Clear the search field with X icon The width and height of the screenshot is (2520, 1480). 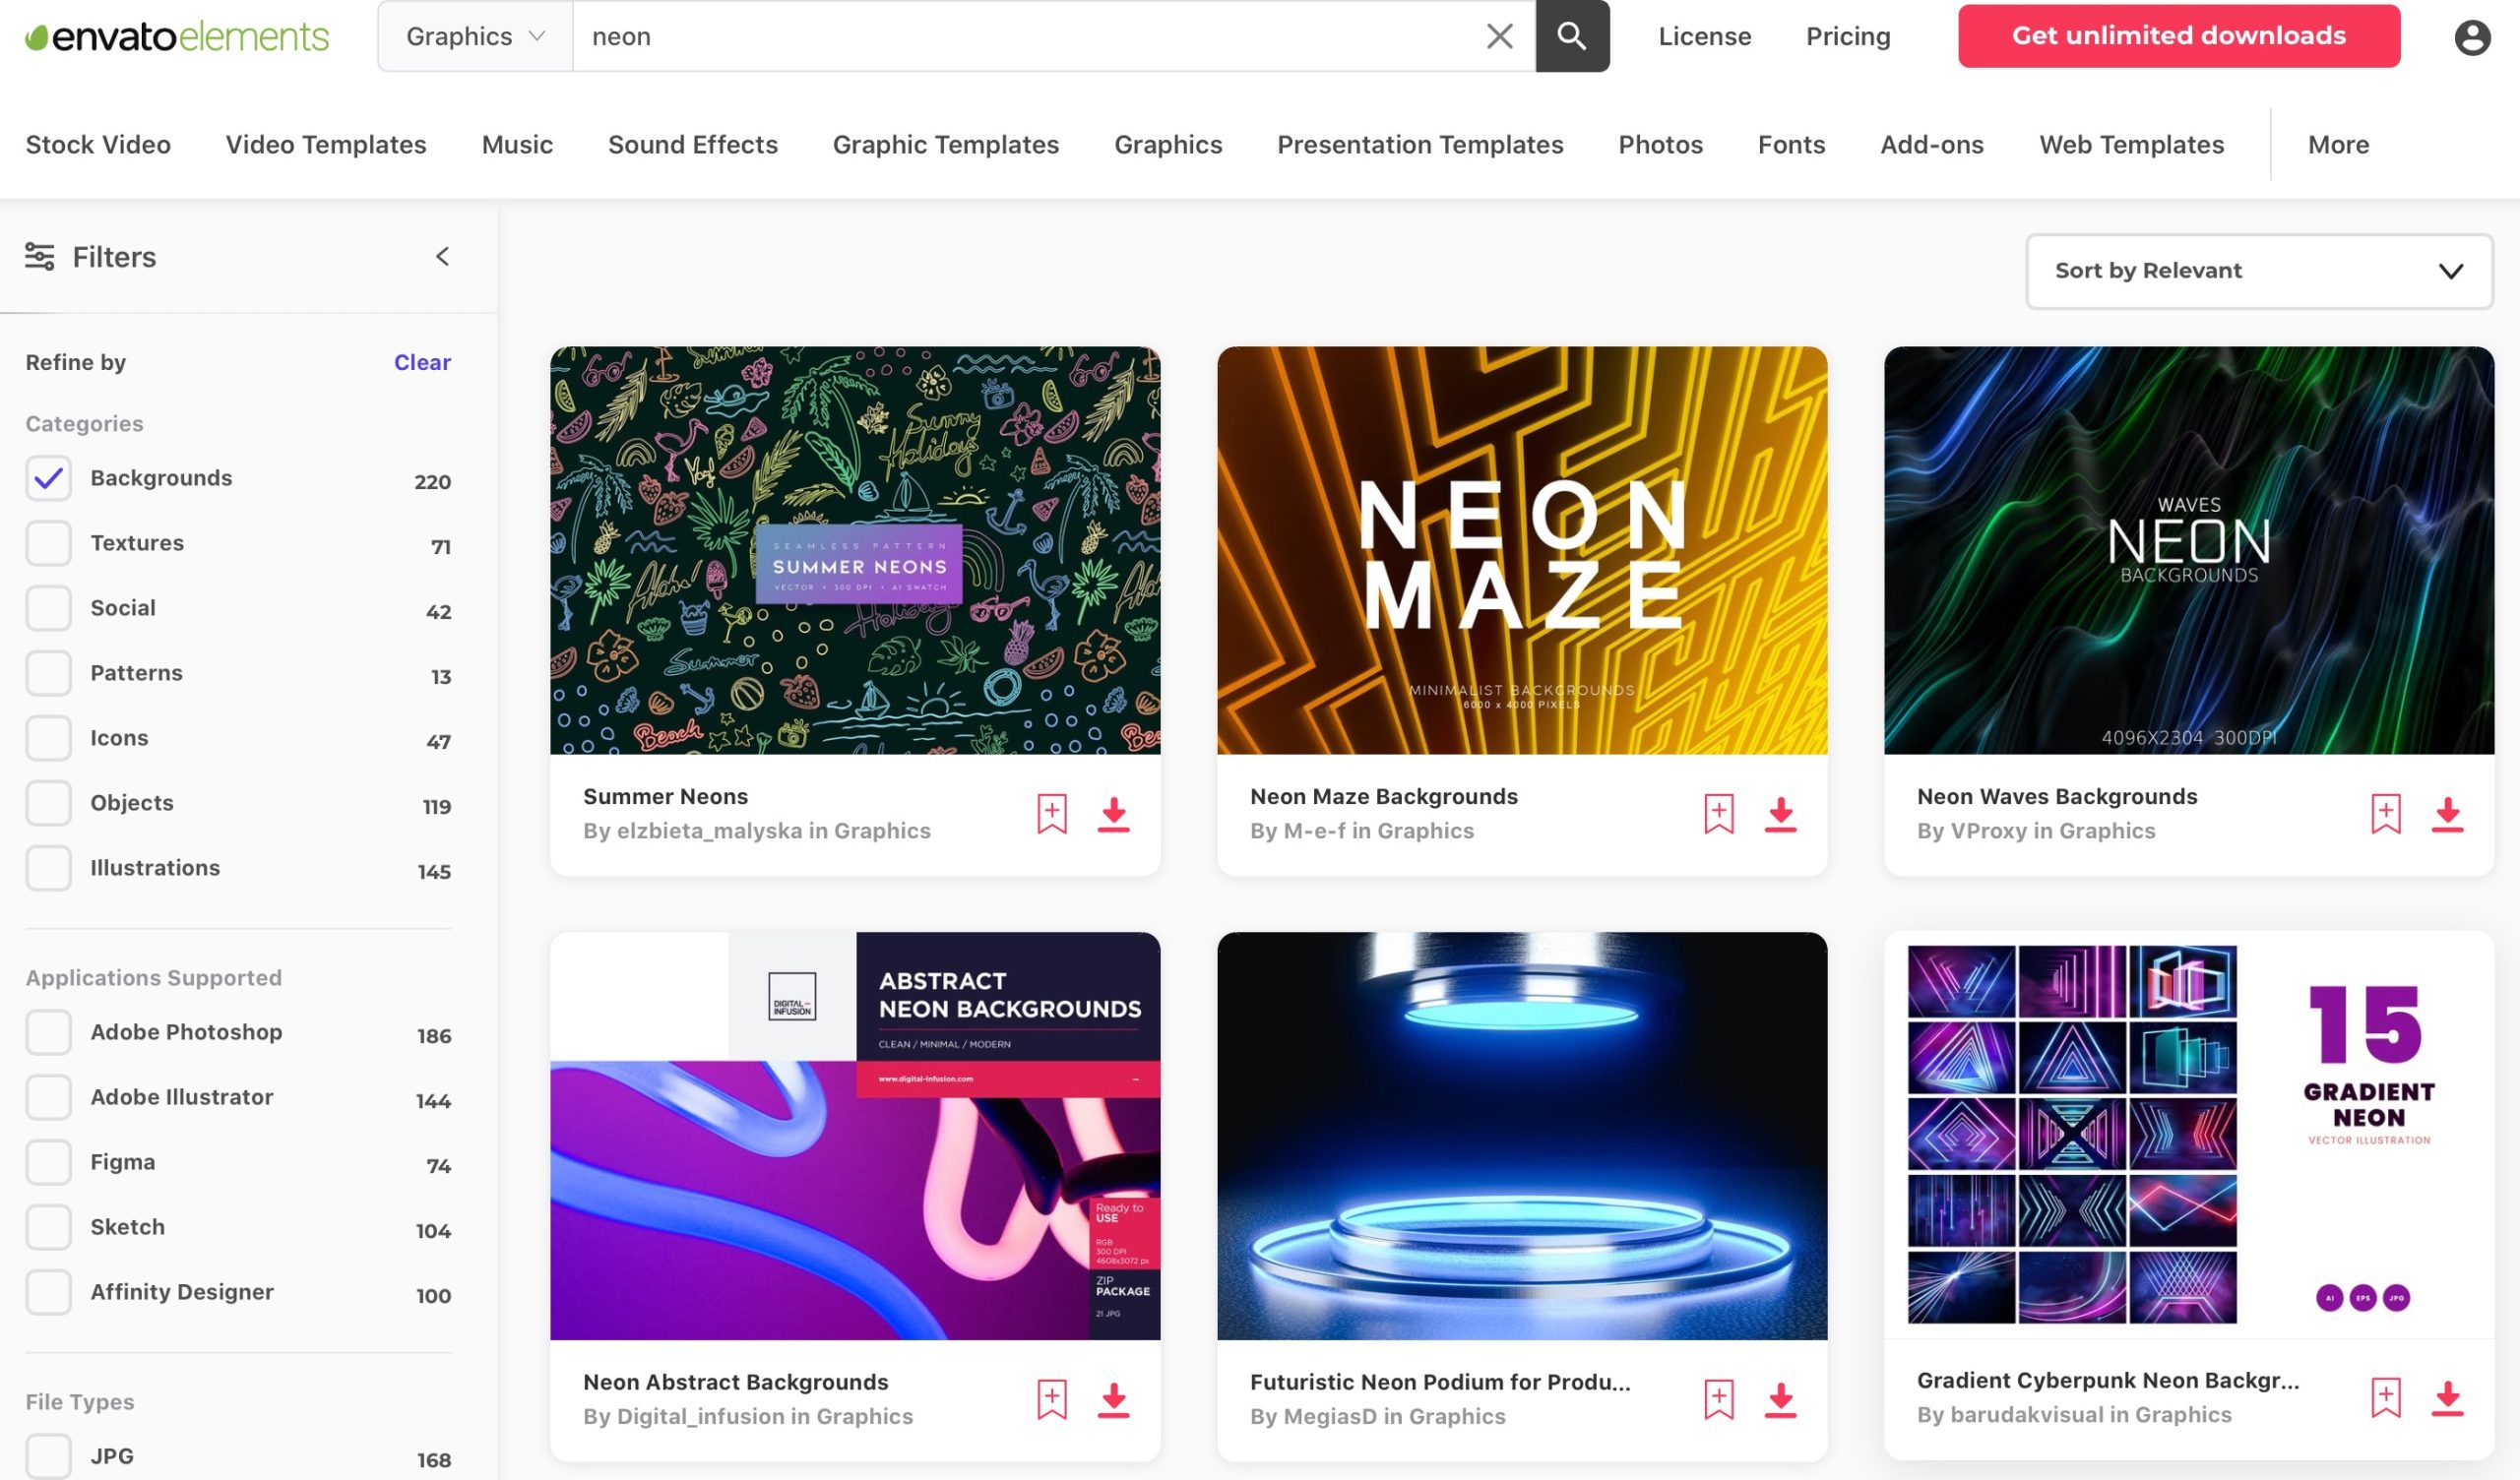(x=1498, y=36)
